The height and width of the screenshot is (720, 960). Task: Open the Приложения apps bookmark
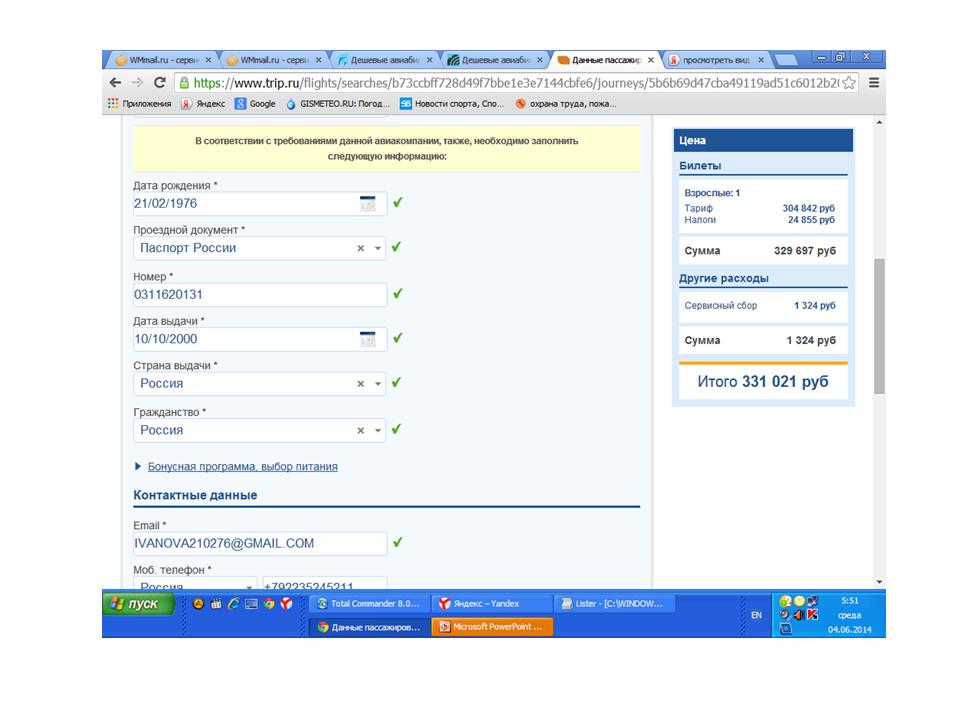tap(140, 103)
